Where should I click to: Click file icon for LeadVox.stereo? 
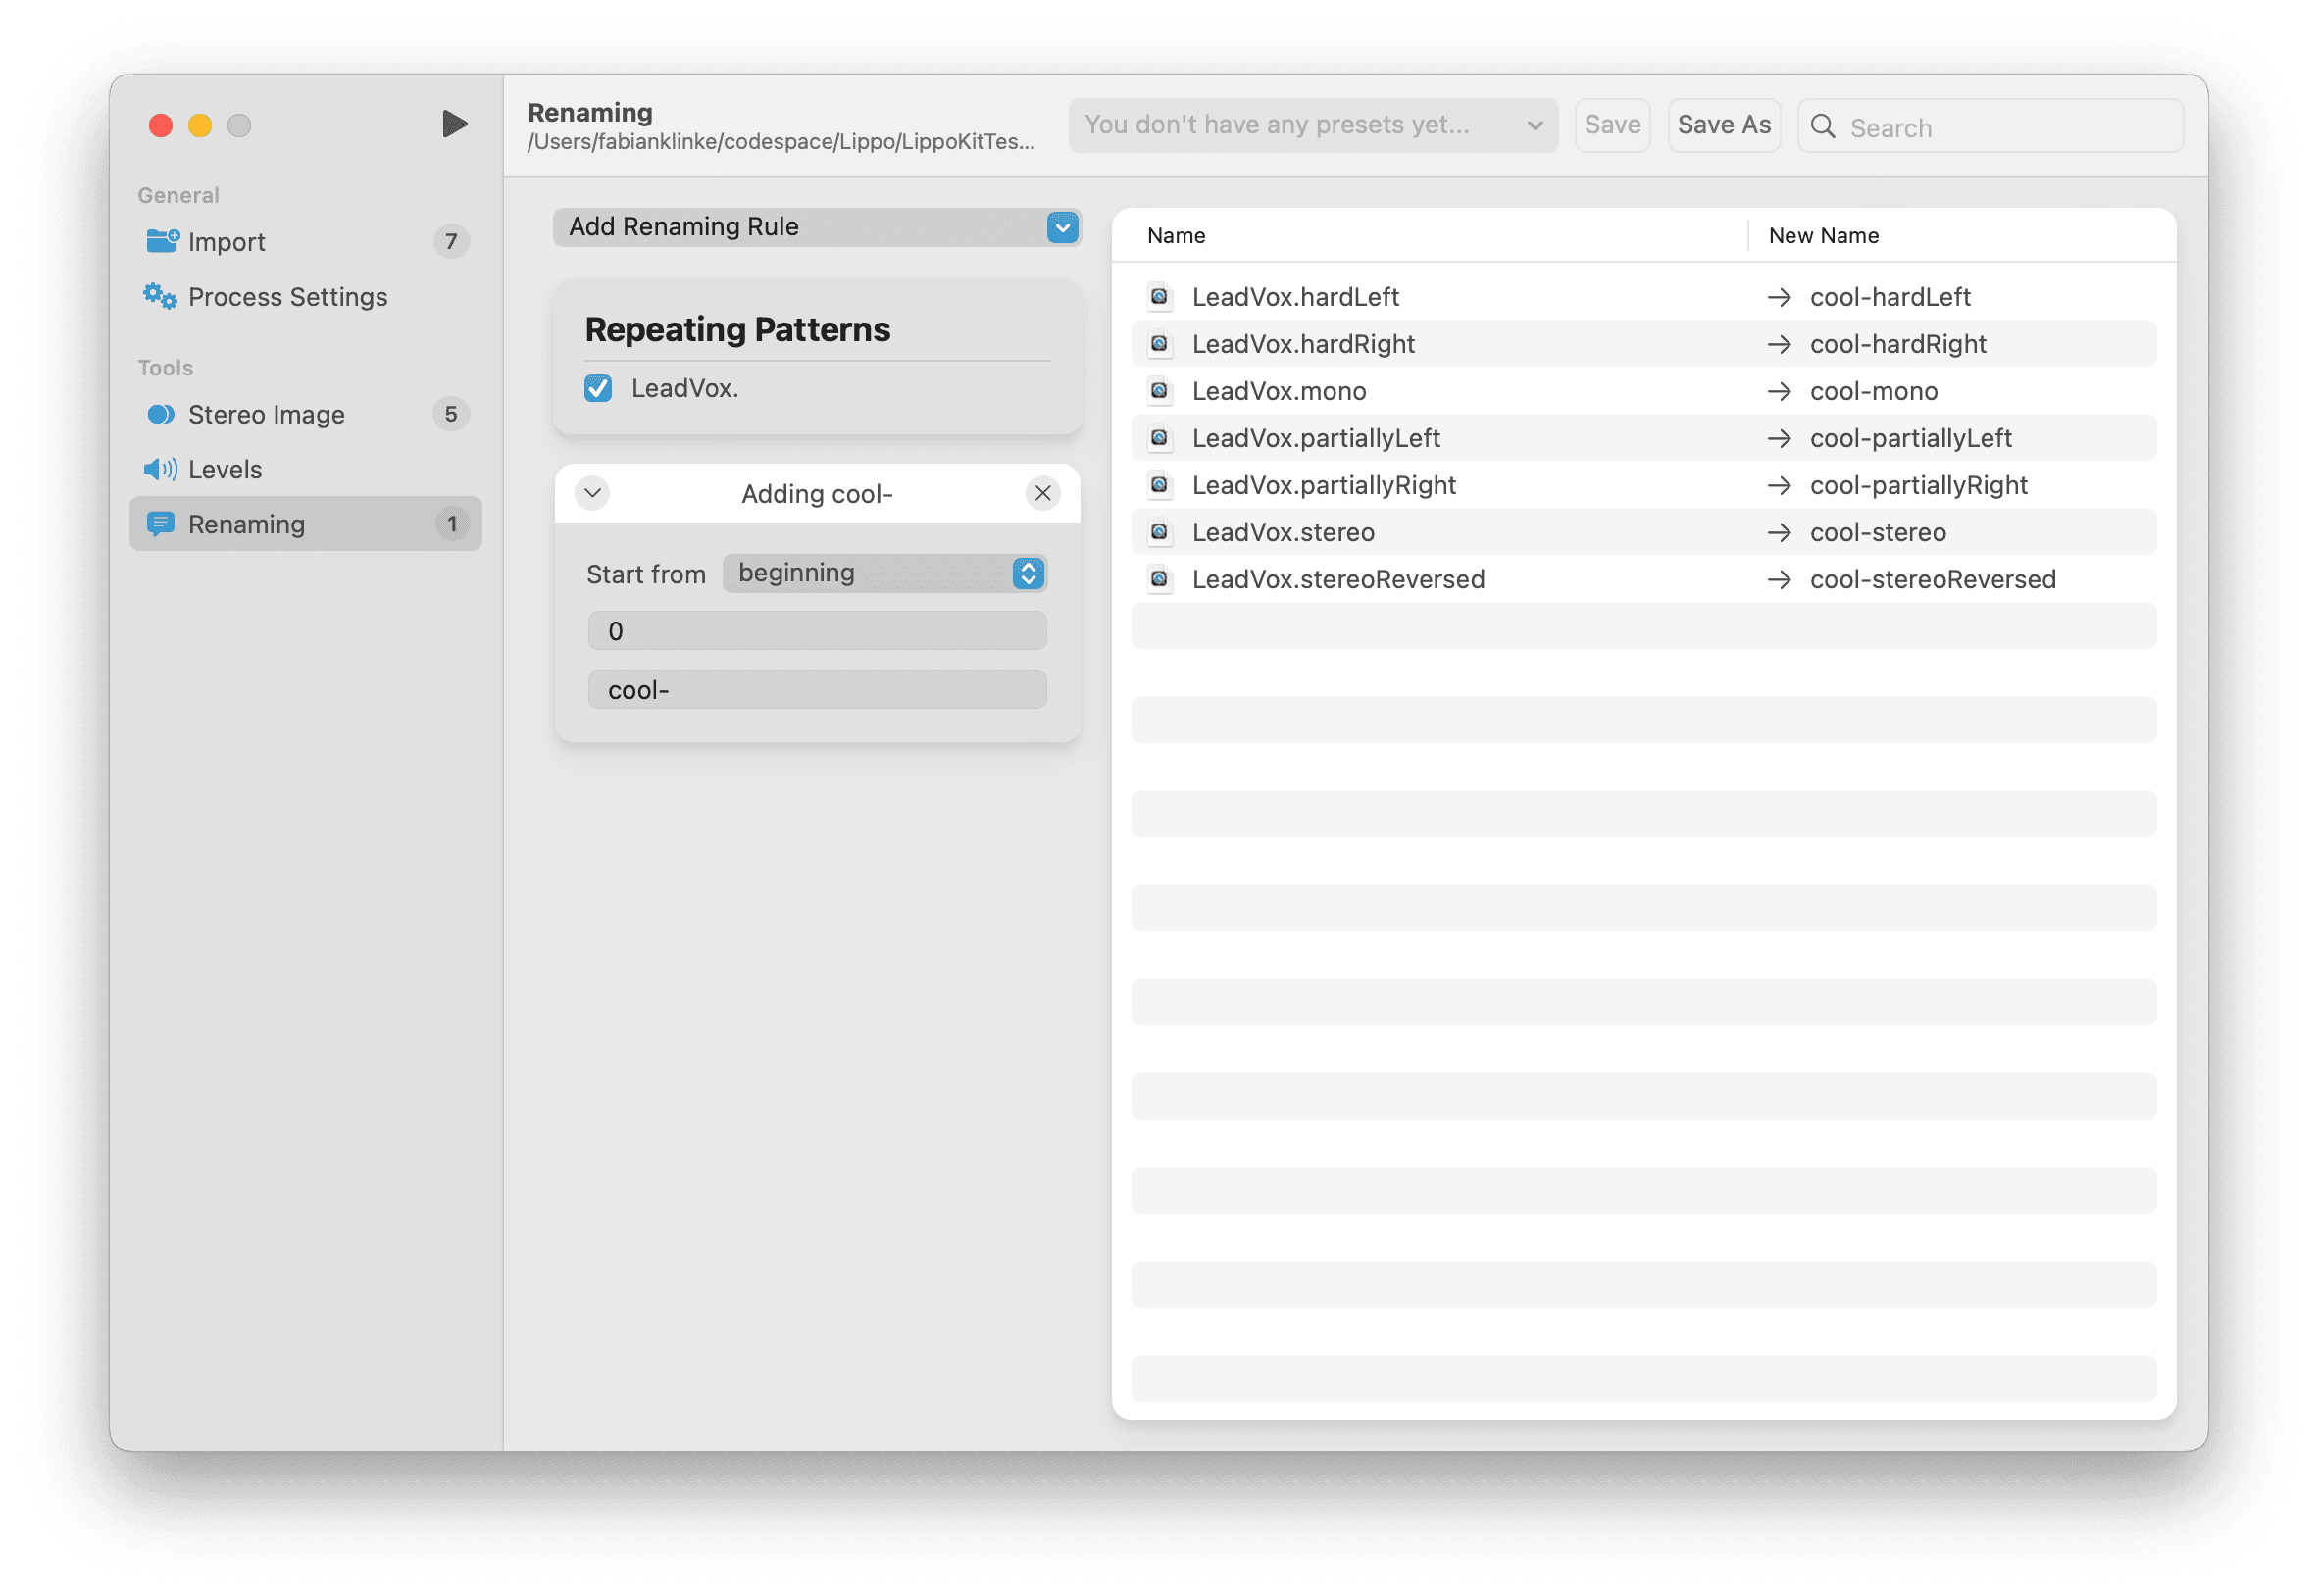[x=1160, y=531]
